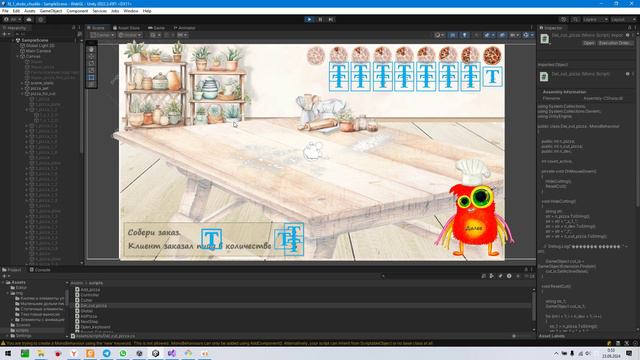The height and width of the screenshot is (360, 640).
Task: Click the Open button in Inspector
Action: tap(588, 43)
